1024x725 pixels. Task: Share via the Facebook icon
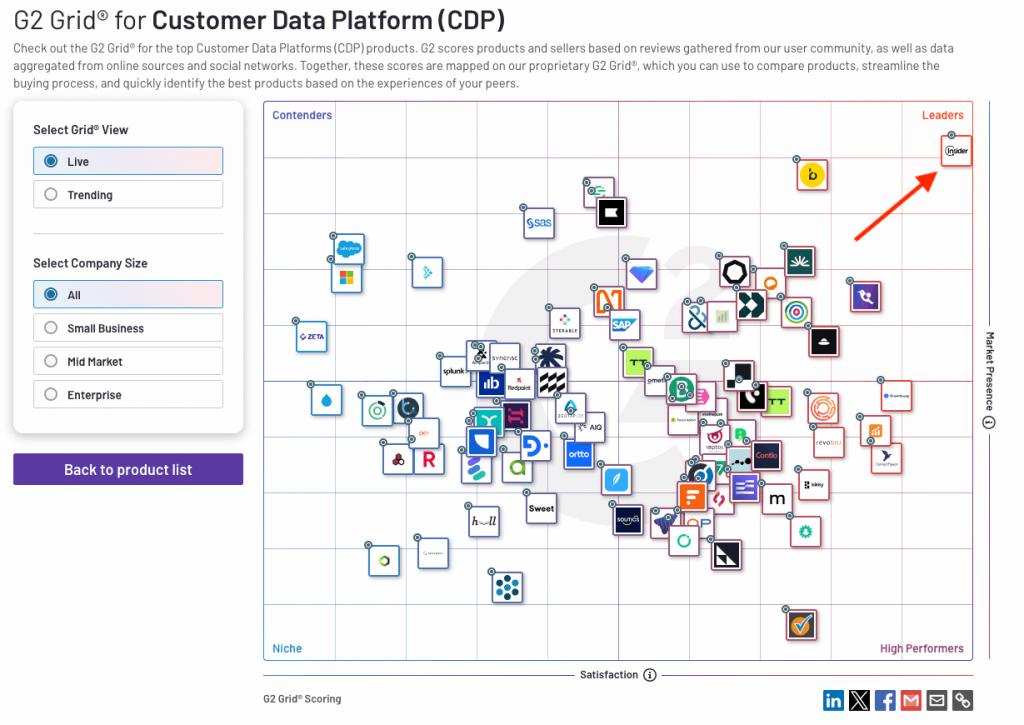tap(885, 700)
